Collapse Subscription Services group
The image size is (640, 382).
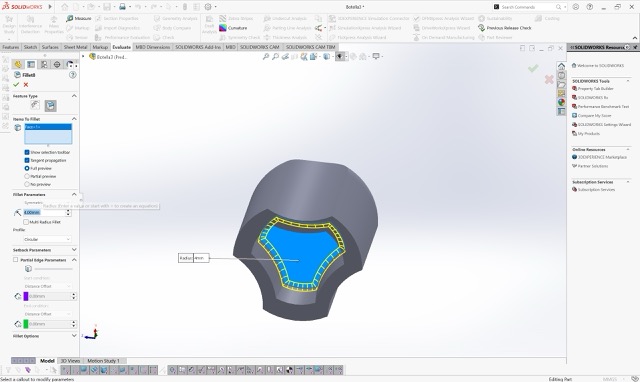[x=628, y=182]
